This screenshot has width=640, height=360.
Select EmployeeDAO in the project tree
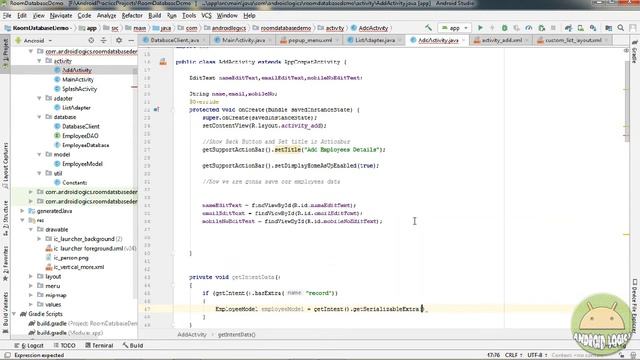80,136
